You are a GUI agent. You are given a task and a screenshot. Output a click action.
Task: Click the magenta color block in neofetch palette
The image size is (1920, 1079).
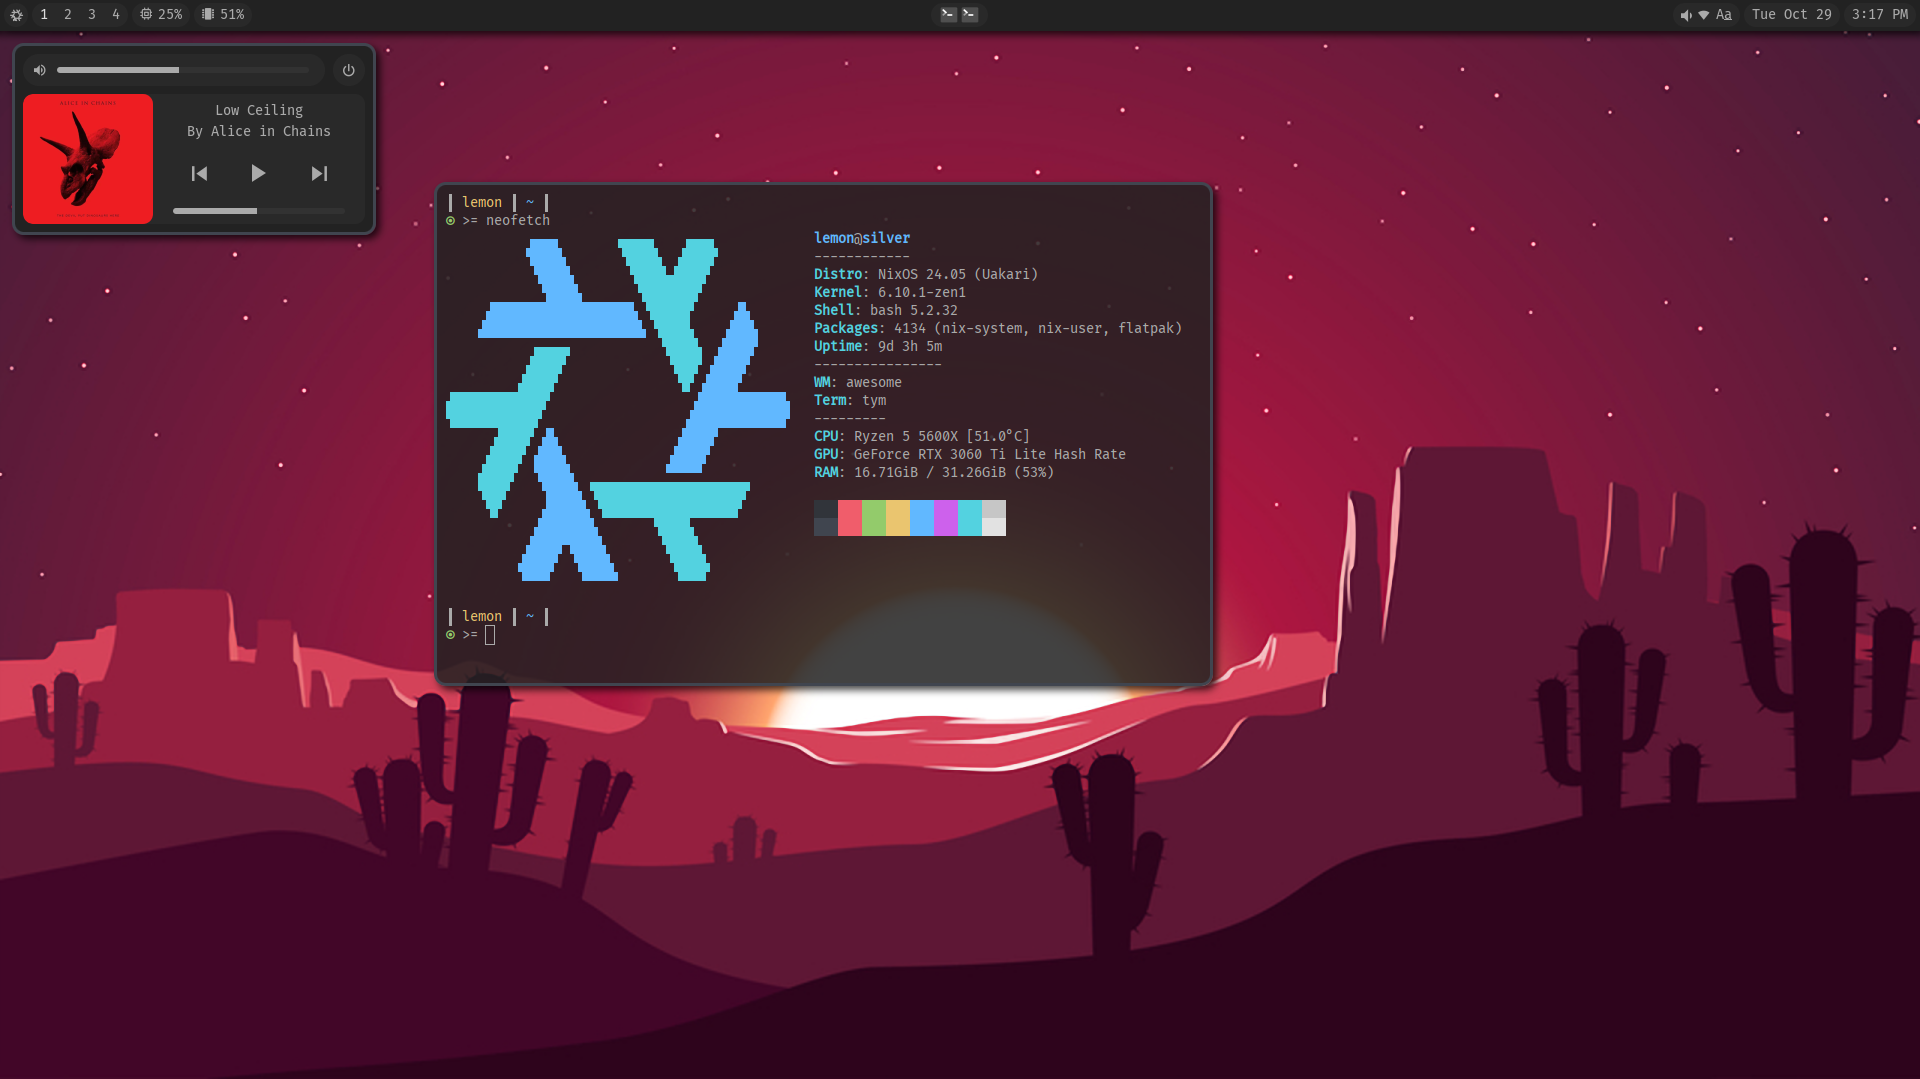tap(946, 518)
